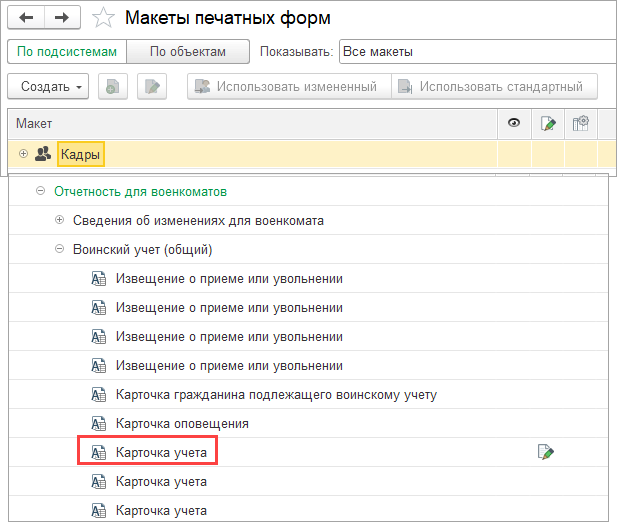
Task: Click the Использовать стандартный button
Action: coord(494,86)
